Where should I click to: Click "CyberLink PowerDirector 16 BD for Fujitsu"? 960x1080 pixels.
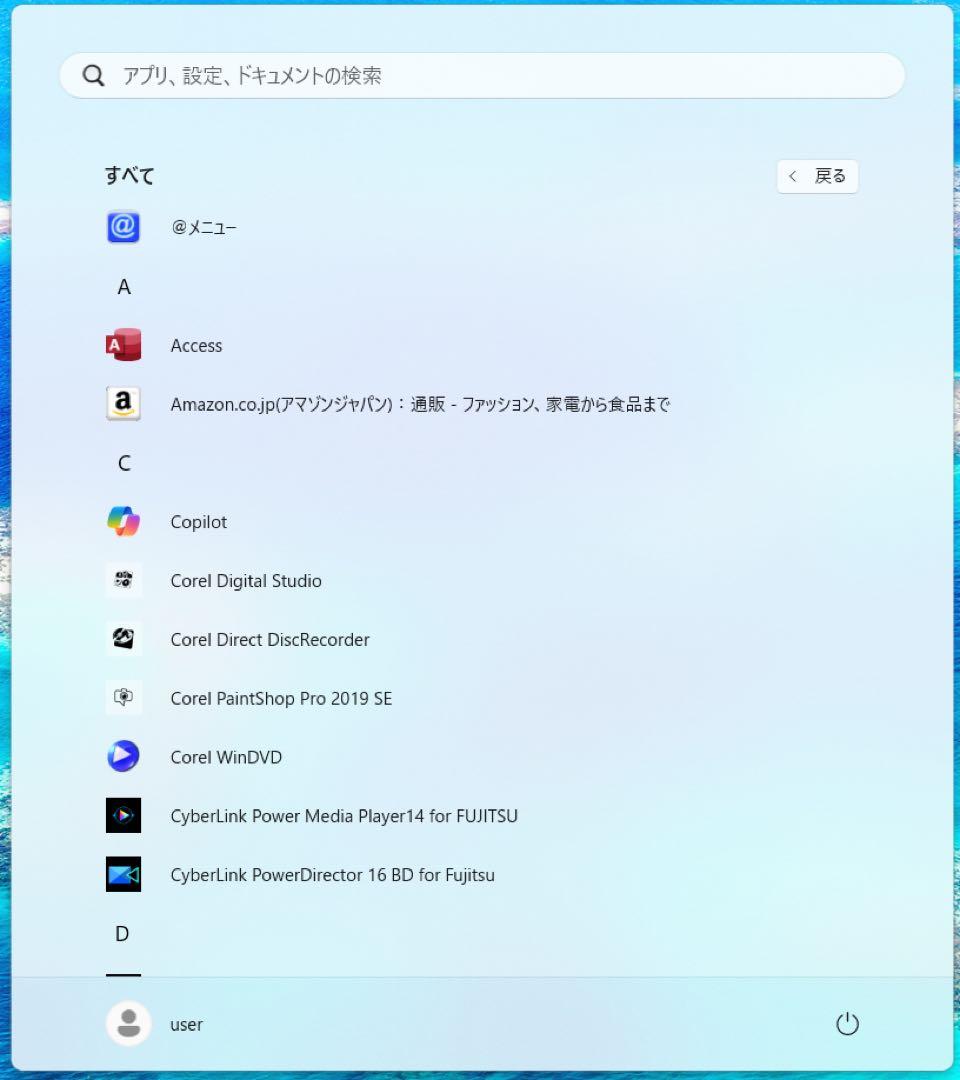(x=332, y=875)
